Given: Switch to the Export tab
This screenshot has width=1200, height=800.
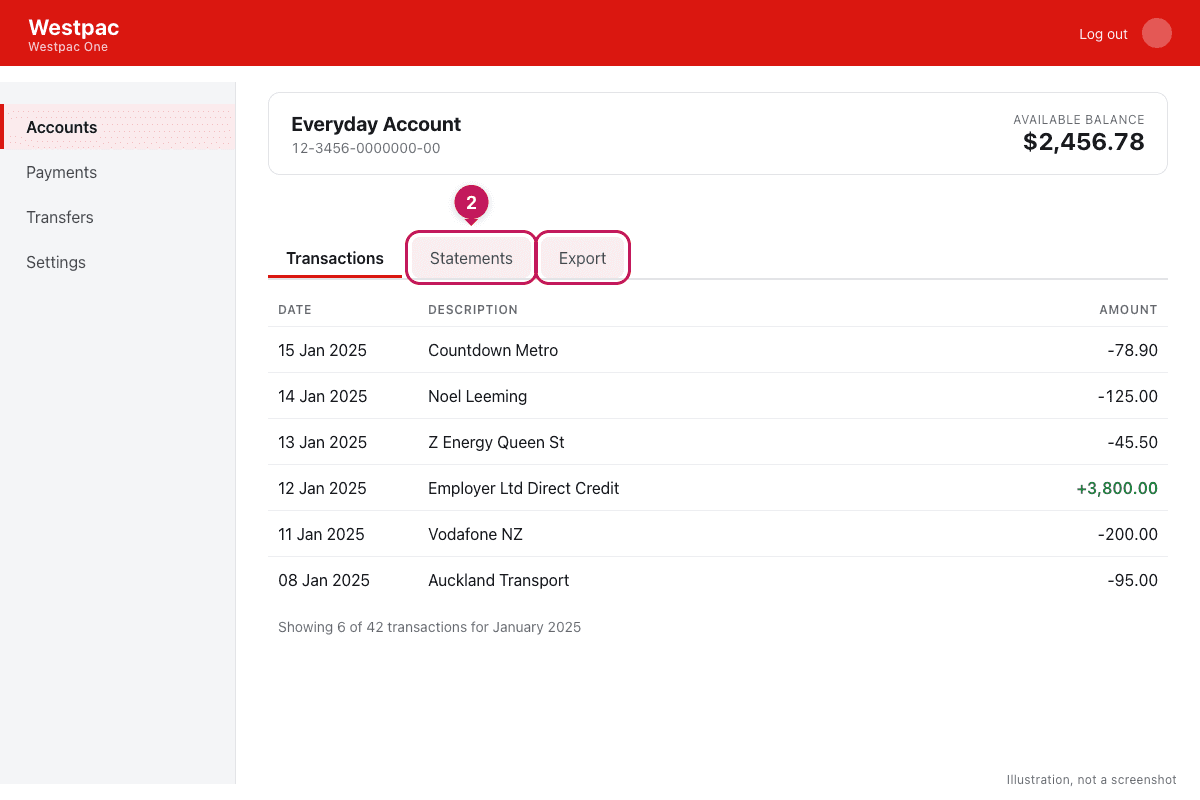Looking at the screenshot, I should pyautogui.click(x=583, y=258).
